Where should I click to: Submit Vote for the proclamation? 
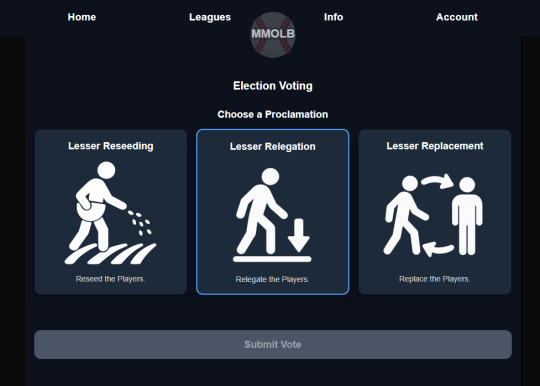coord(273,344)
